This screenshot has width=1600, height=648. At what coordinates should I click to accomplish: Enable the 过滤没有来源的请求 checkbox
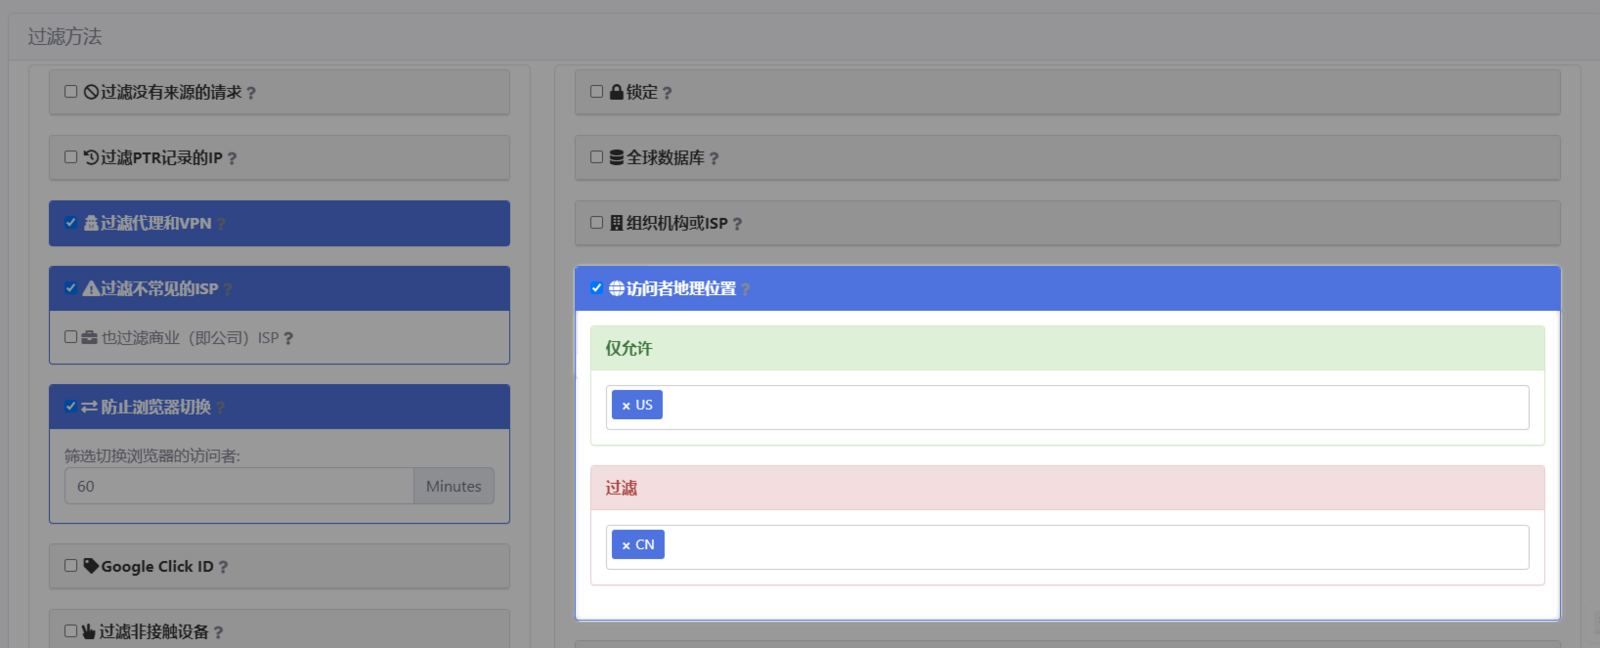click(x=71, y=91)
